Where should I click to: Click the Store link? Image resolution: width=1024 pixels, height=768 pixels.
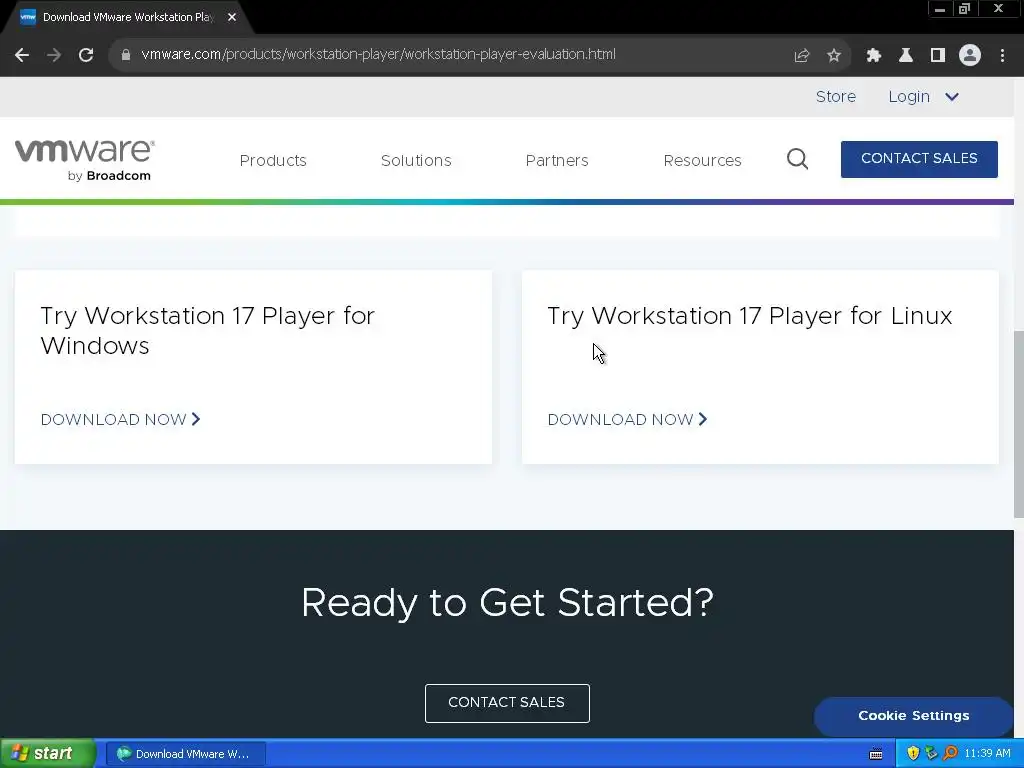[x=835, y=97]
